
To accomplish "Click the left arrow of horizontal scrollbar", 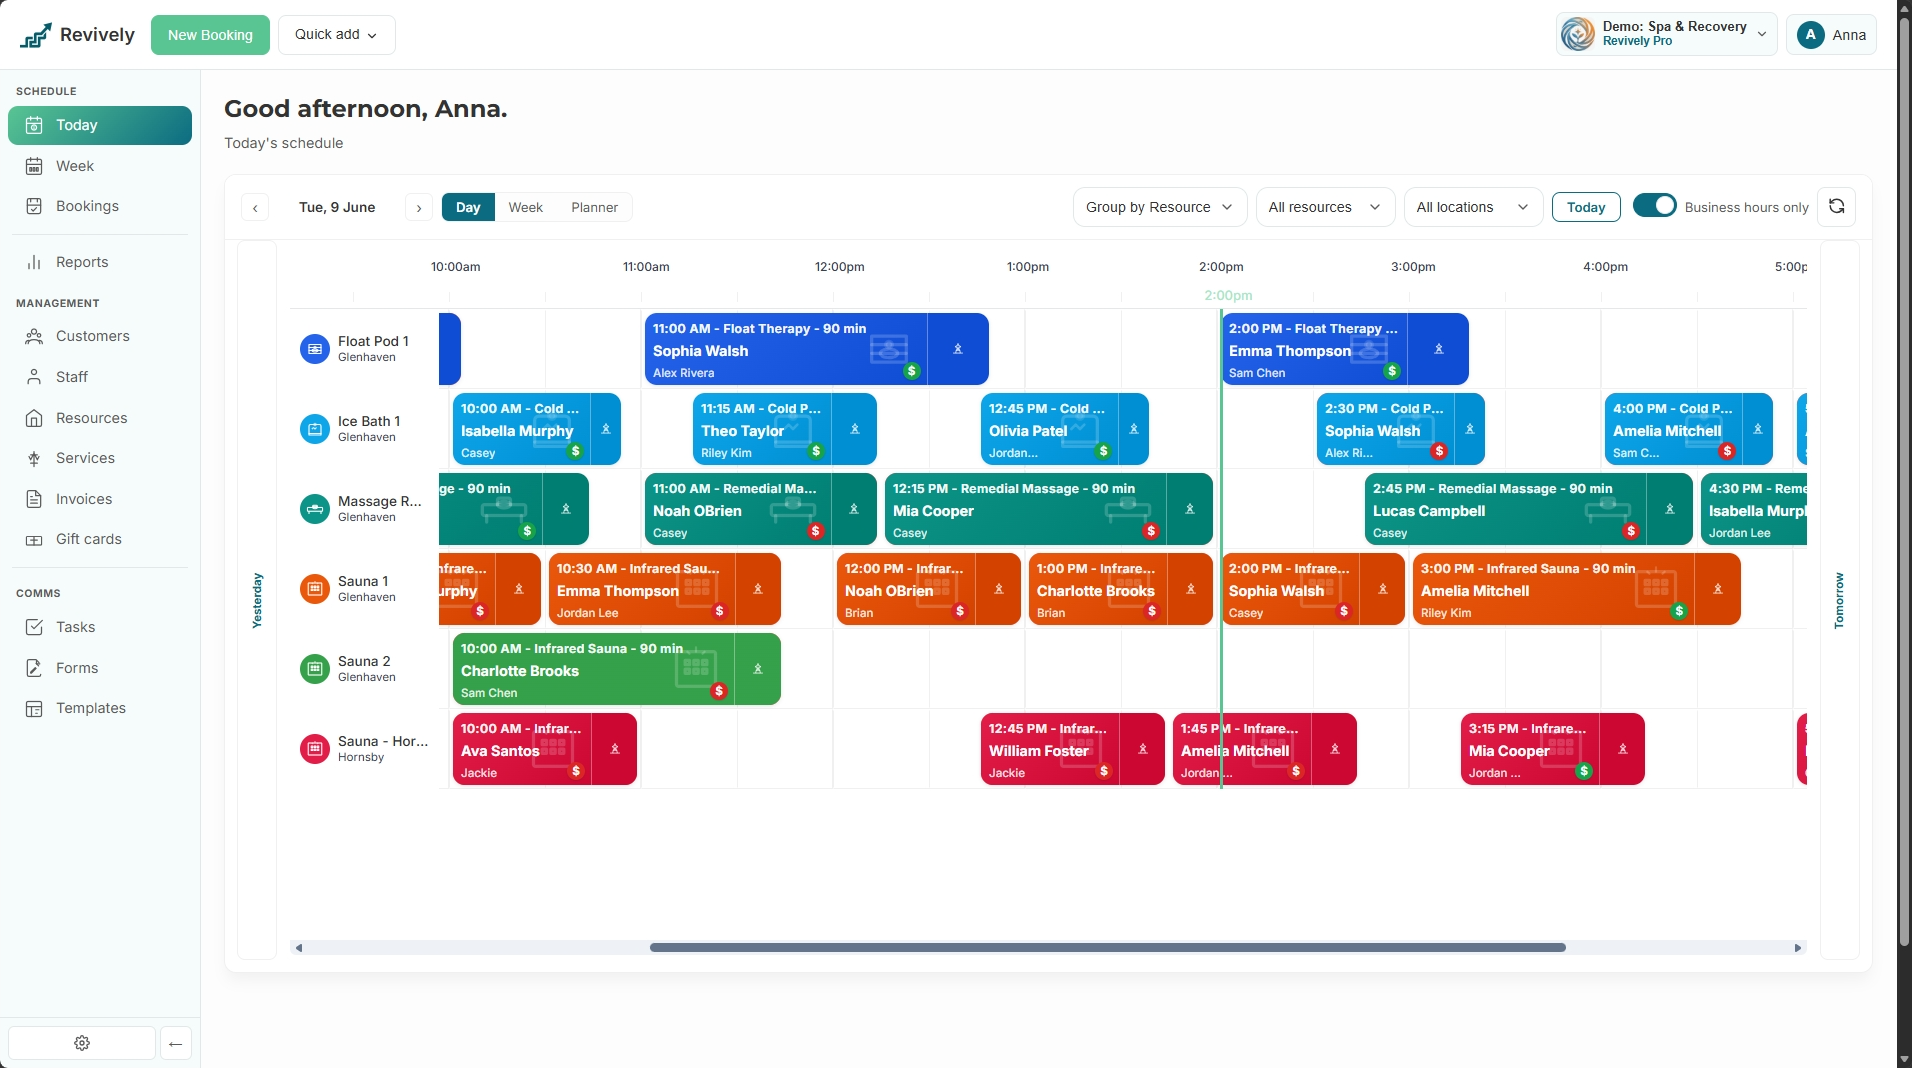I will 298,947.
